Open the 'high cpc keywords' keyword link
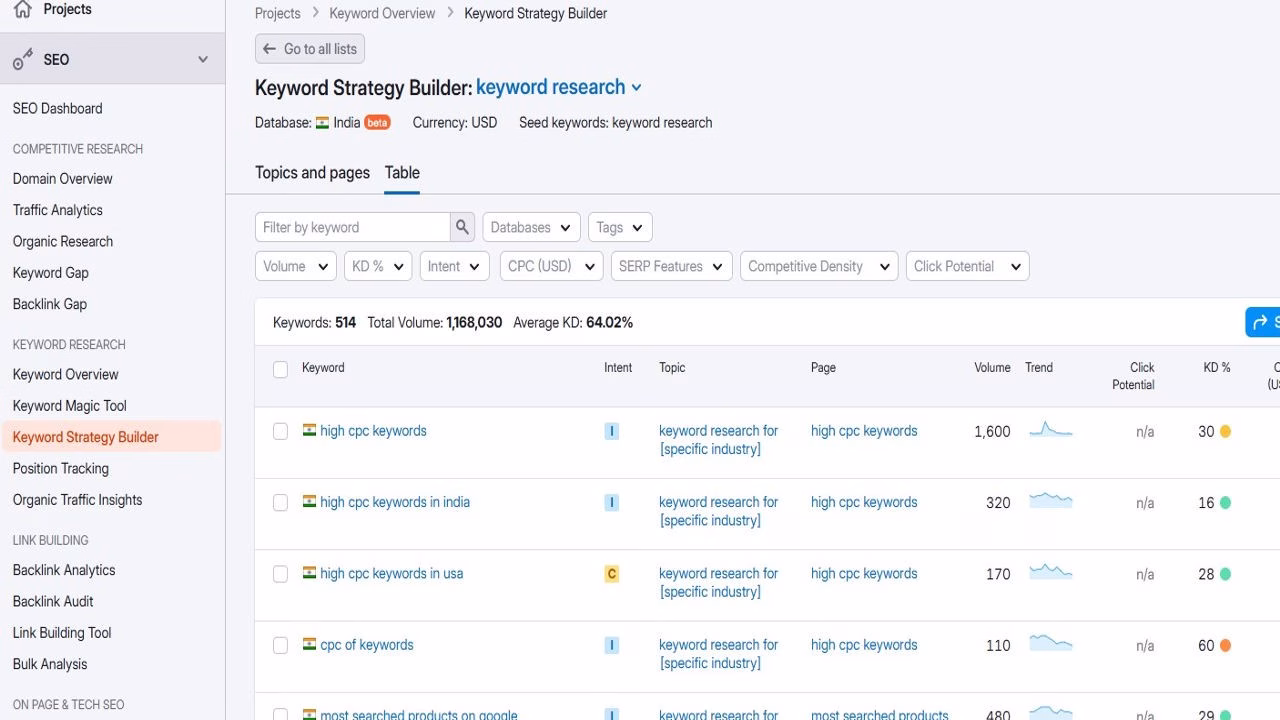1280x720 pixels. 373,431
